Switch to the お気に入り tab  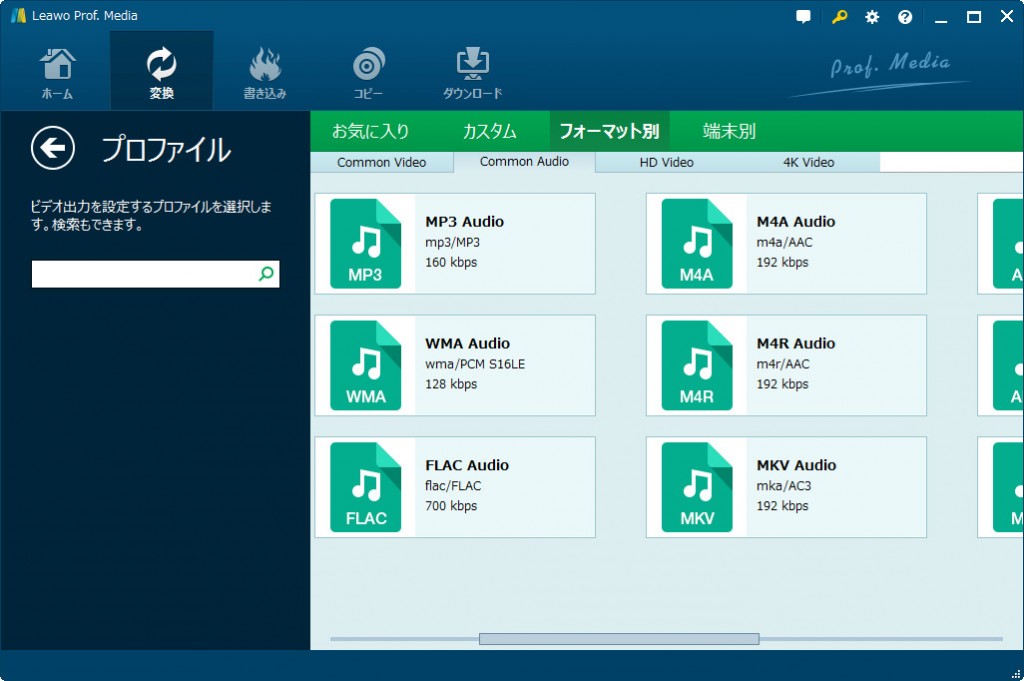(370, 131)
